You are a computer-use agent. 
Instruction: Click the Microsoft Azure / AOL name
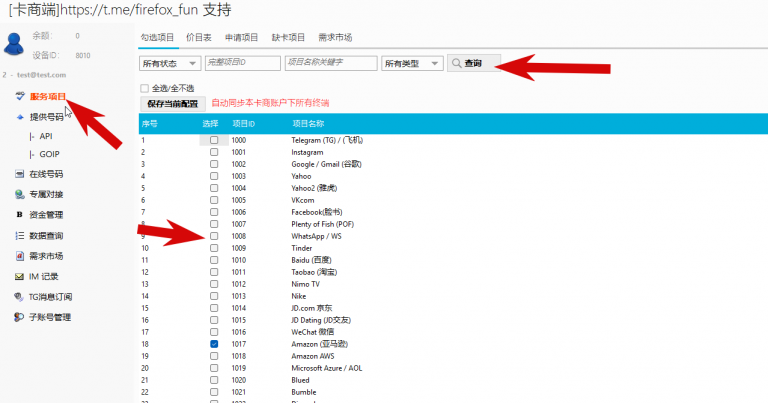(327, 368)
